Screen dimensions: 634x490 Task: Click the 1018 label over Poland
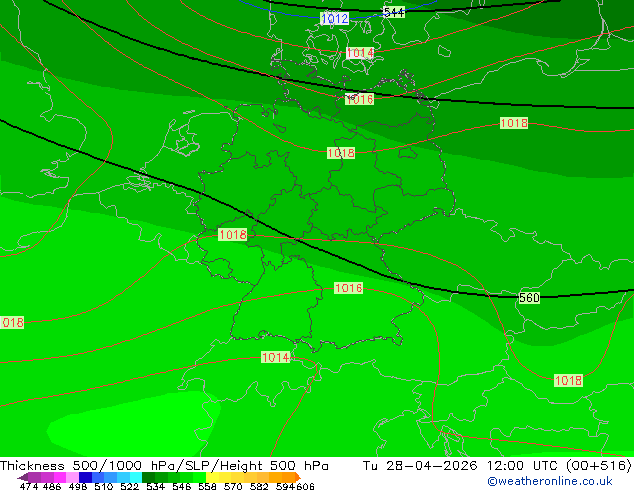click(x=514, y=123)
